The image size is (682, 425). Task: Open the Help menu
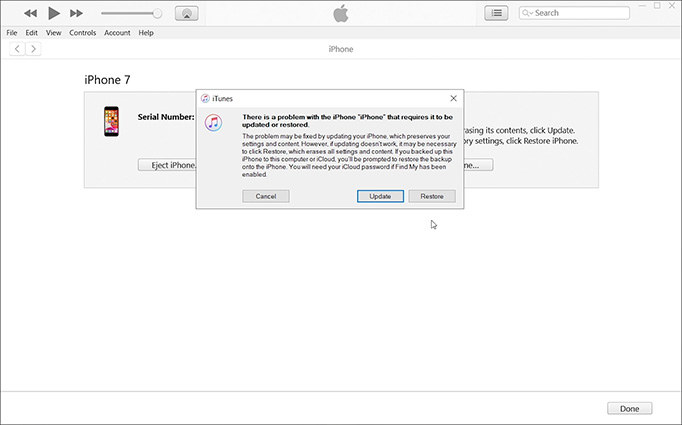pyautogui.click(x=146, y=33)
